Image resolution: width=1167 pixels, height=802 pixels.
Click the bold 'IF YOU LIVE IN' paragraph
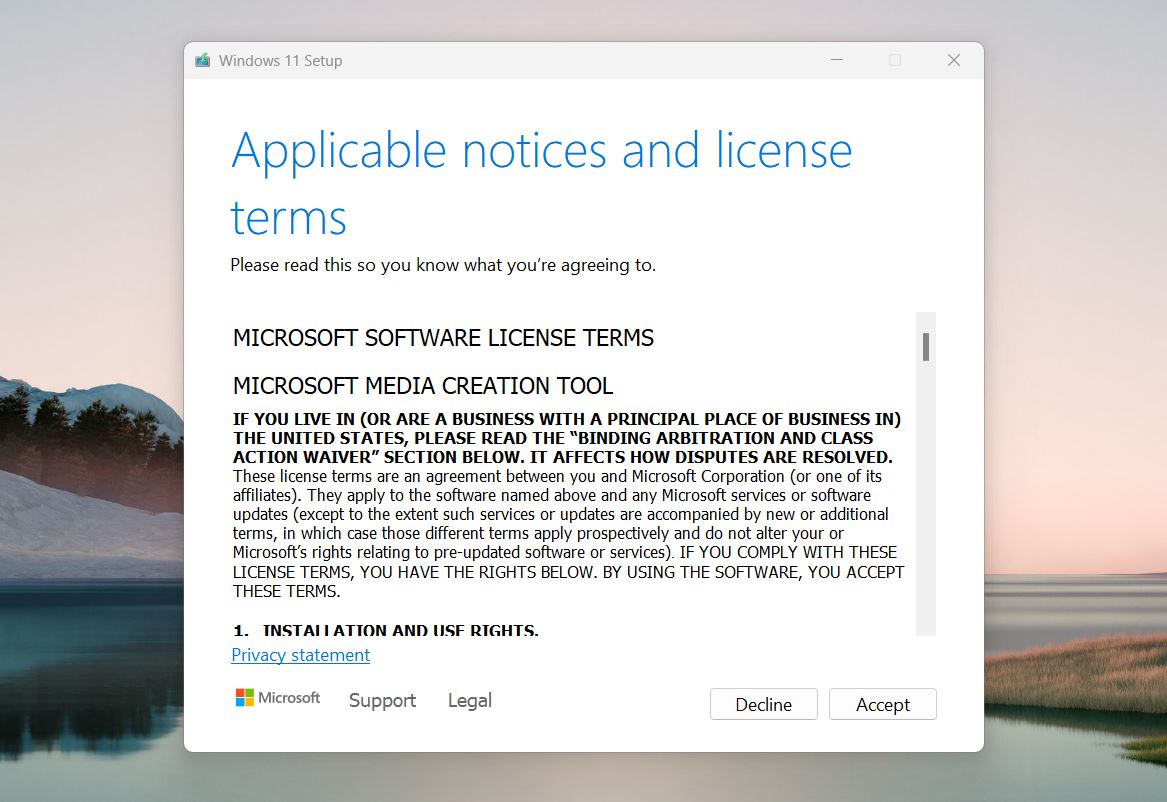[x=567, y=437]
